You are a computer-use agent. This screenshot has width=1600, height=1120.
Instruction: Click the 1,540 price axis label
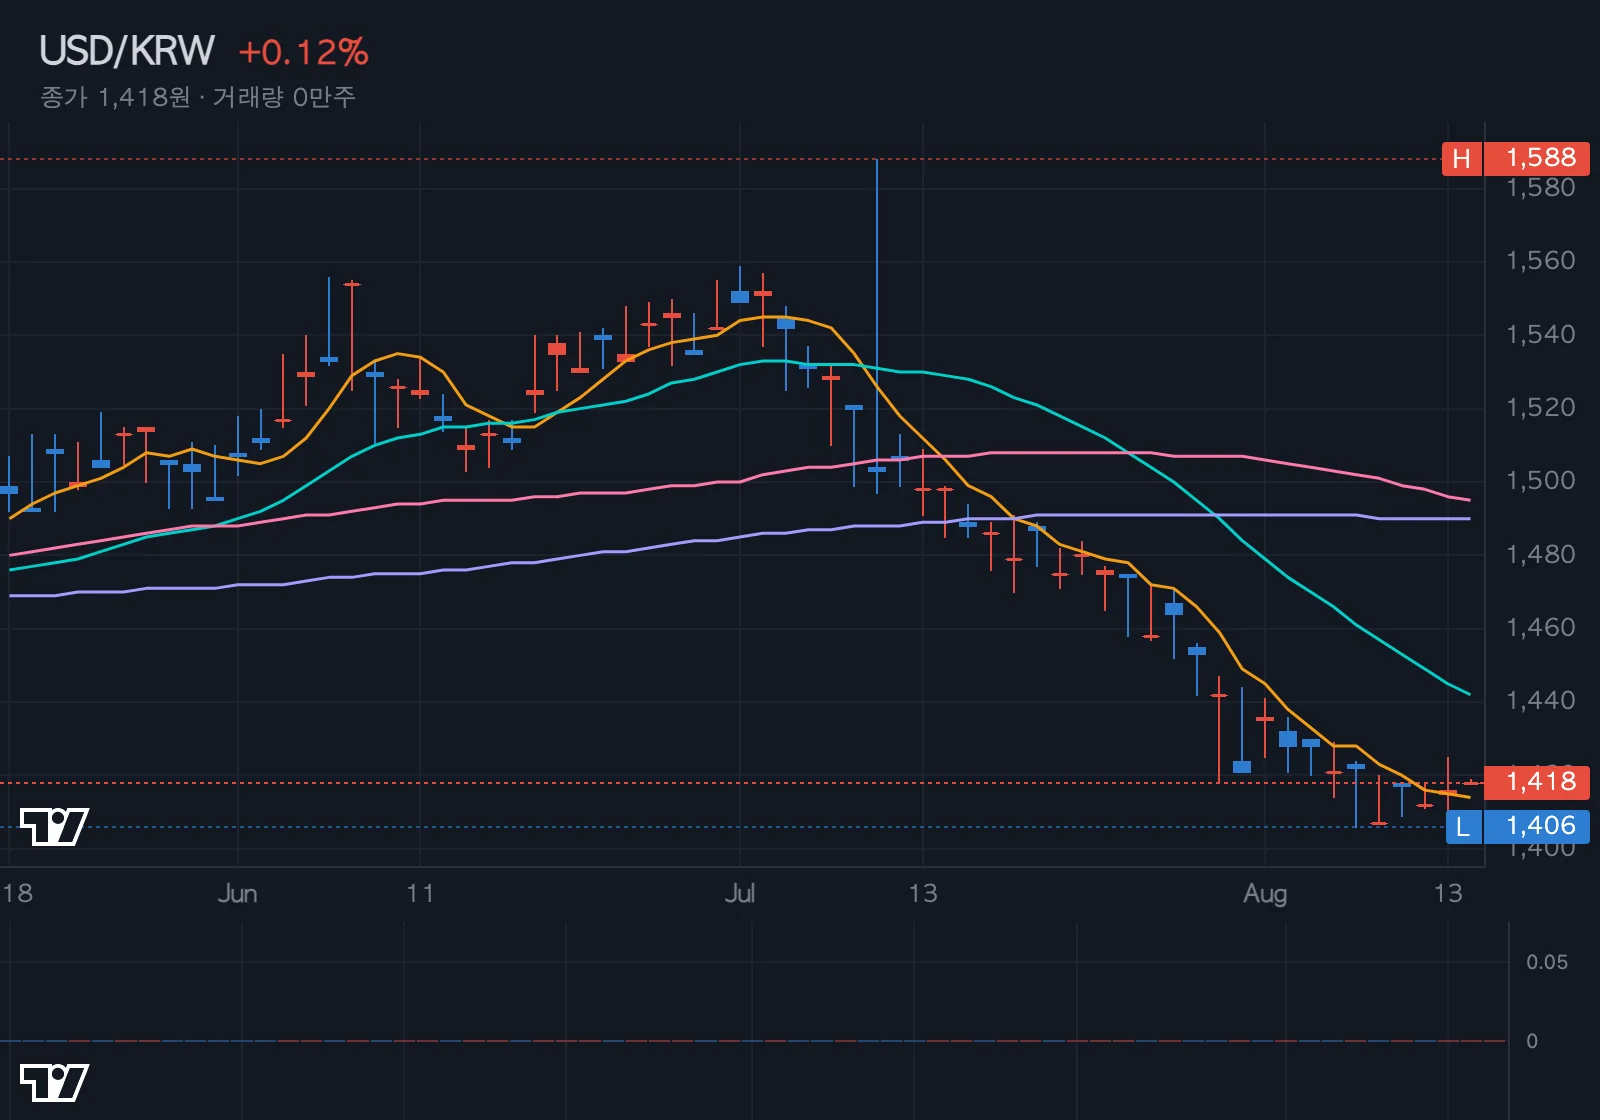coord(1540,334)
